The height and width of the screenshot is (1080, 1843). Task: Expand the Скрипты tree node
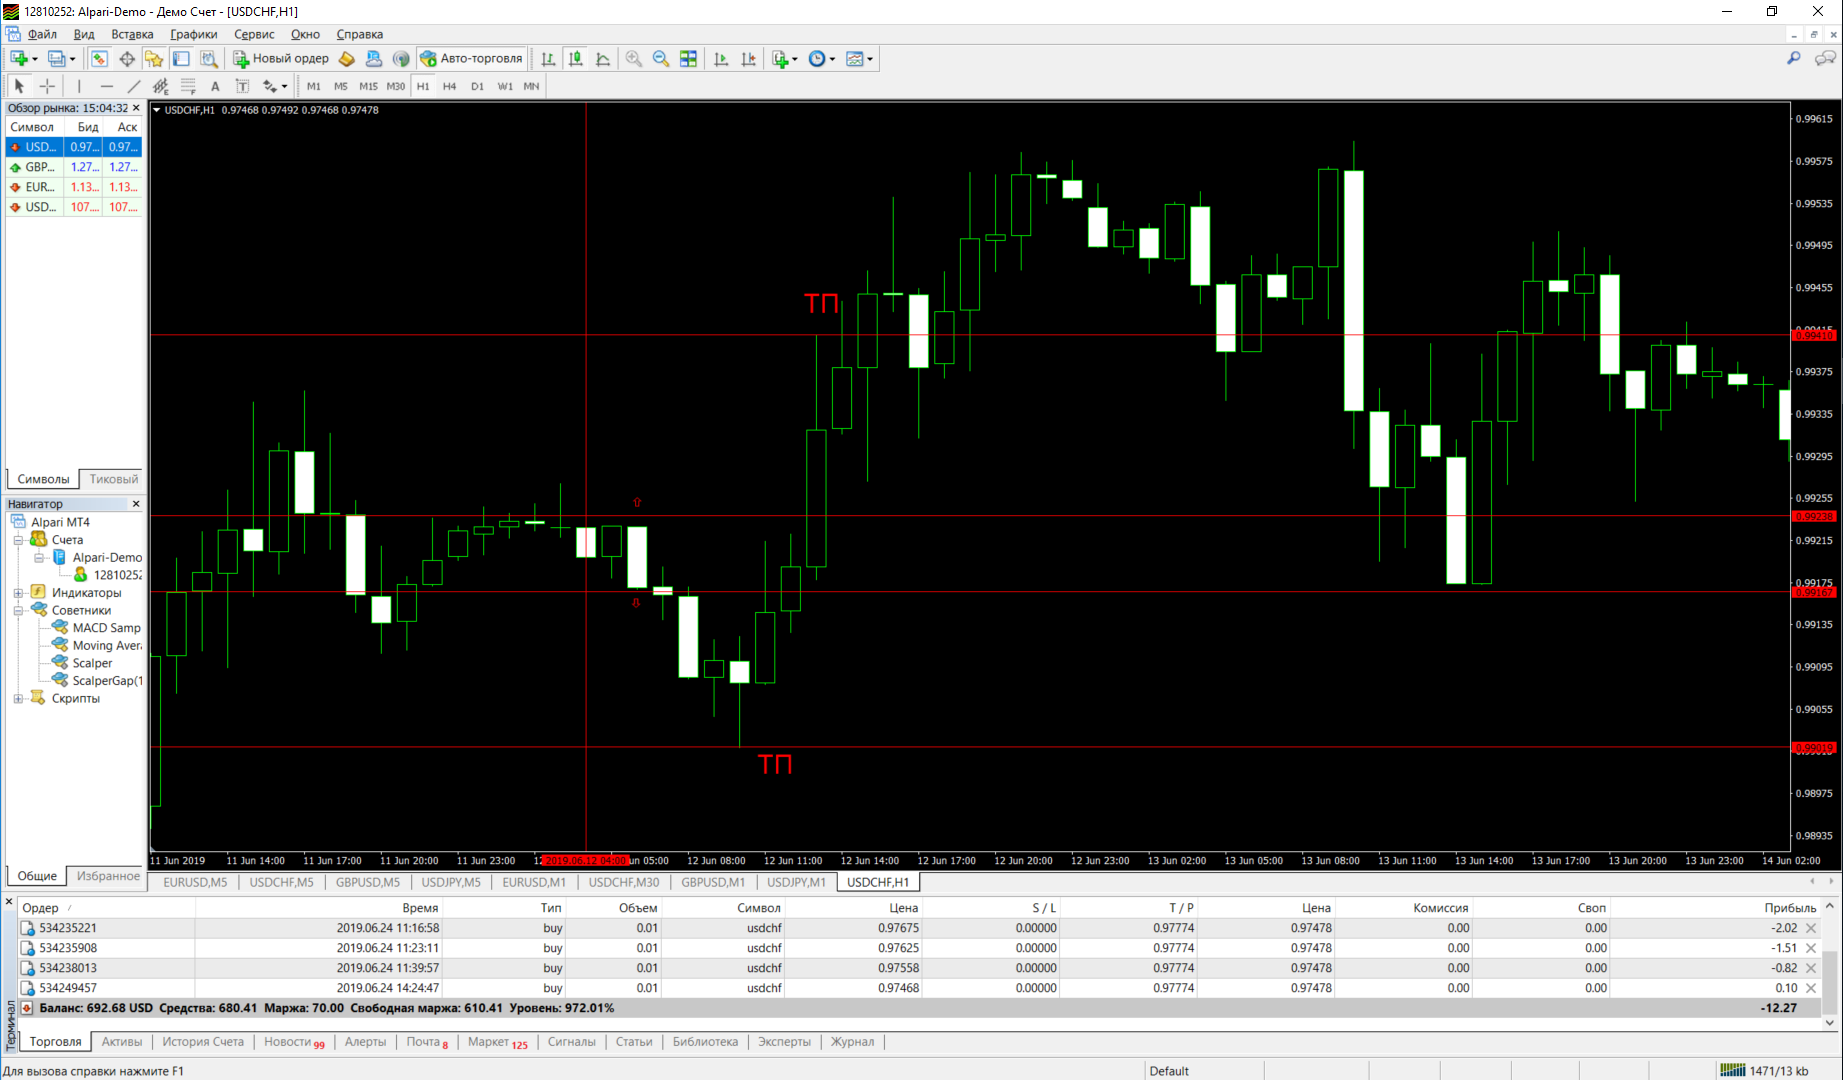click(18, 699)
